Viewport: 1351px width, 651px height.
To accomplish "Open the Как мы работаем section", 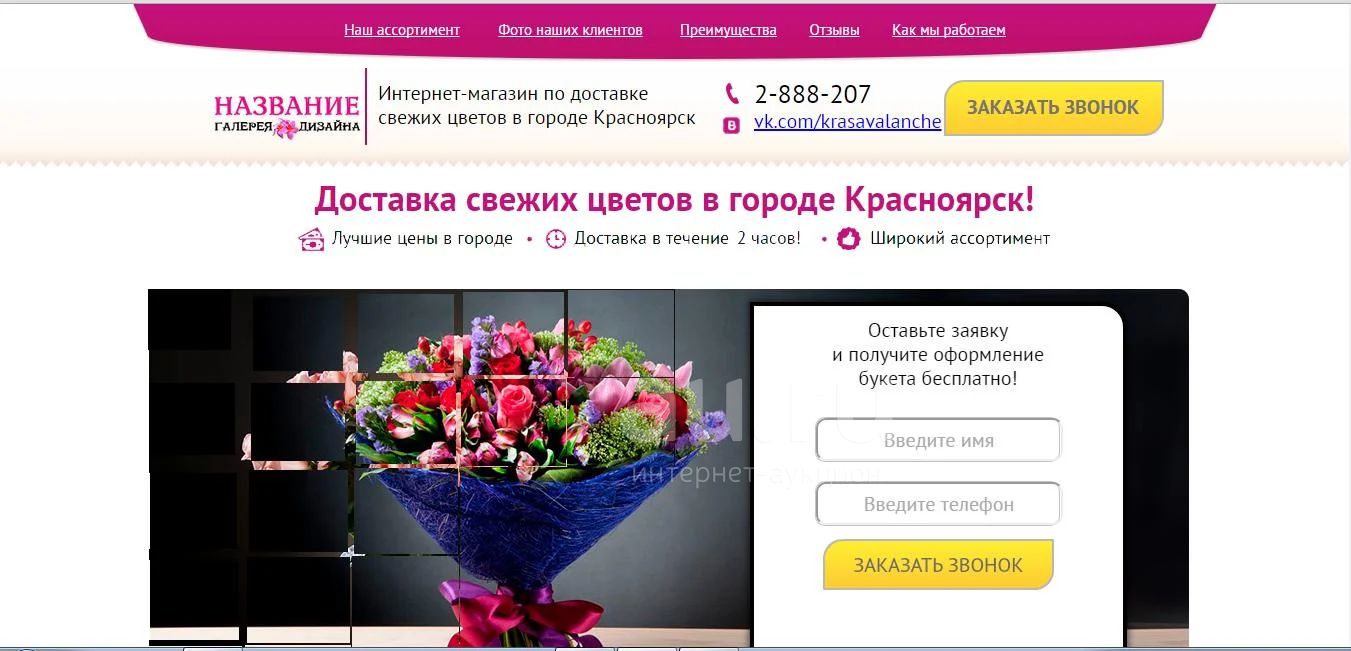I will [949, 30].
